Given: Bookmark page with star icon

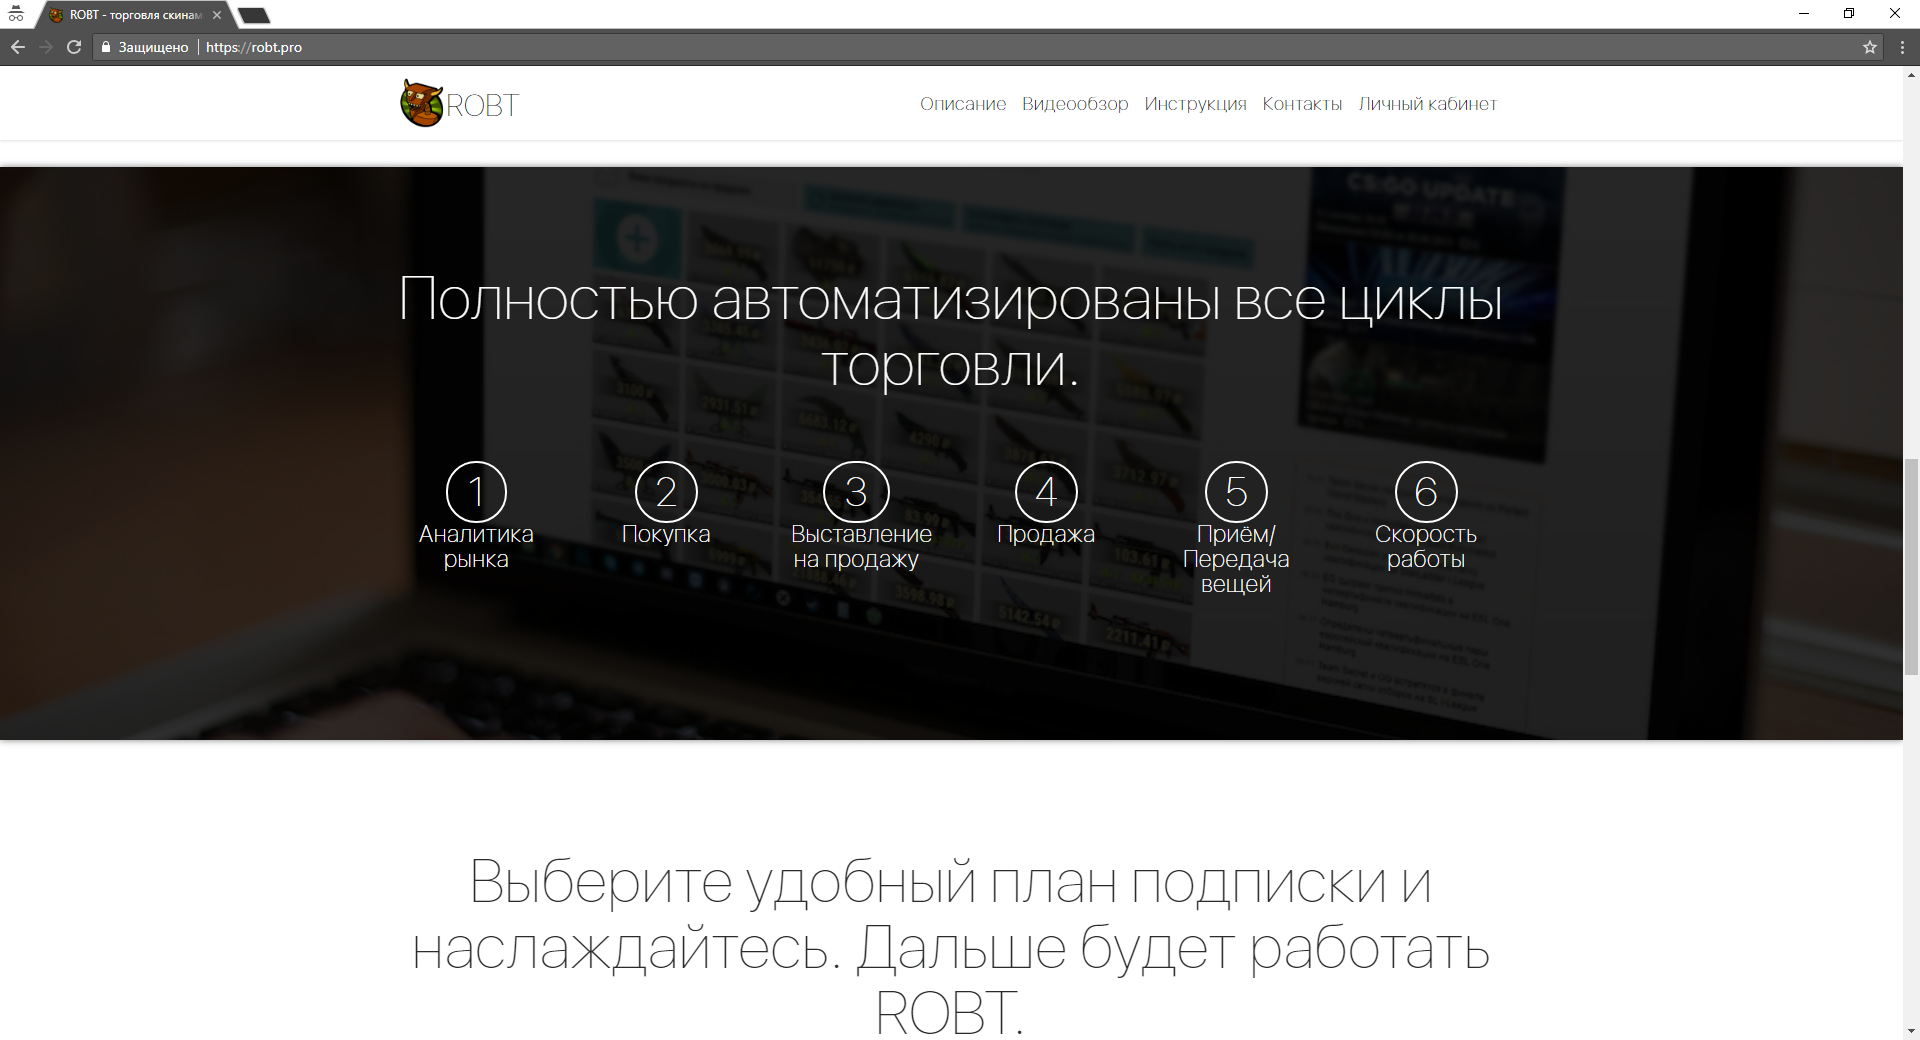Looking at the screenshot, I should 1869,47.
